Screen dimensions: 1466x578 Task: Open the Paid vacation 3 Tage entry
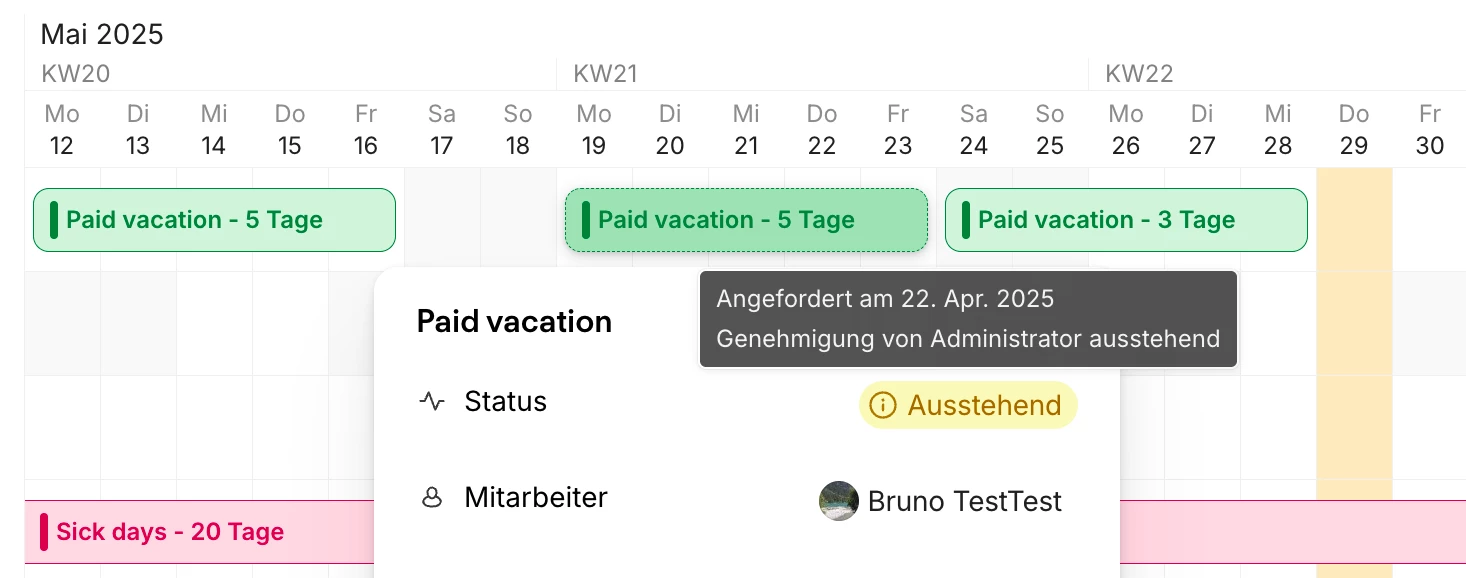(1126, 220)
